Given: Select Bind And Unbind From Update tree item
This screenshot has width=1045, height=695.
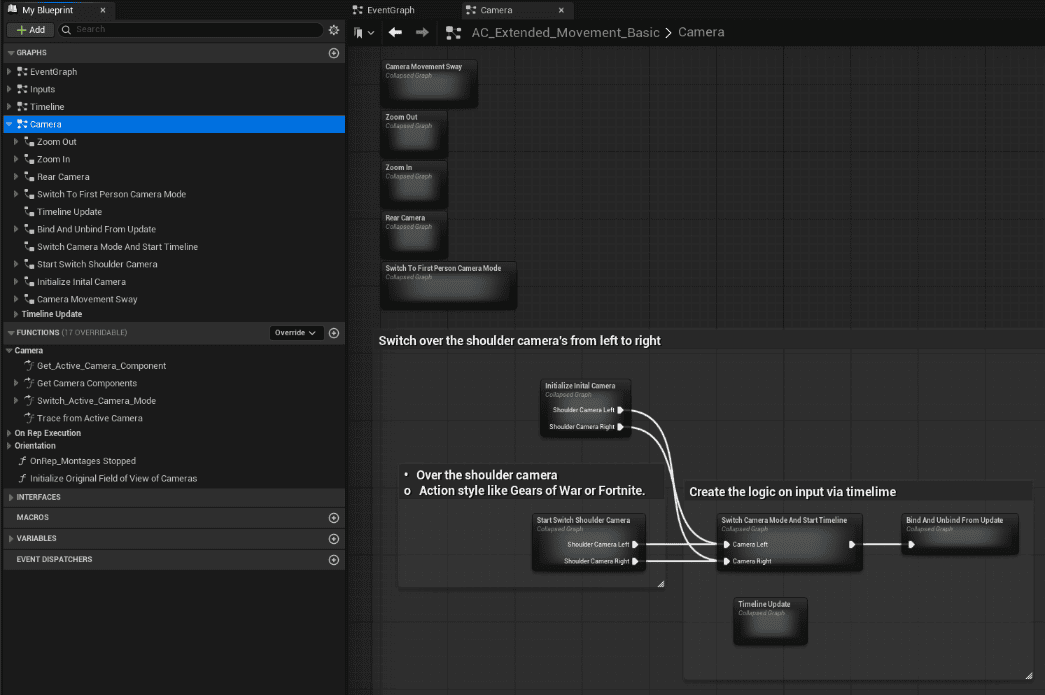Looking at the screenshot, I should (x=96, y=229).
